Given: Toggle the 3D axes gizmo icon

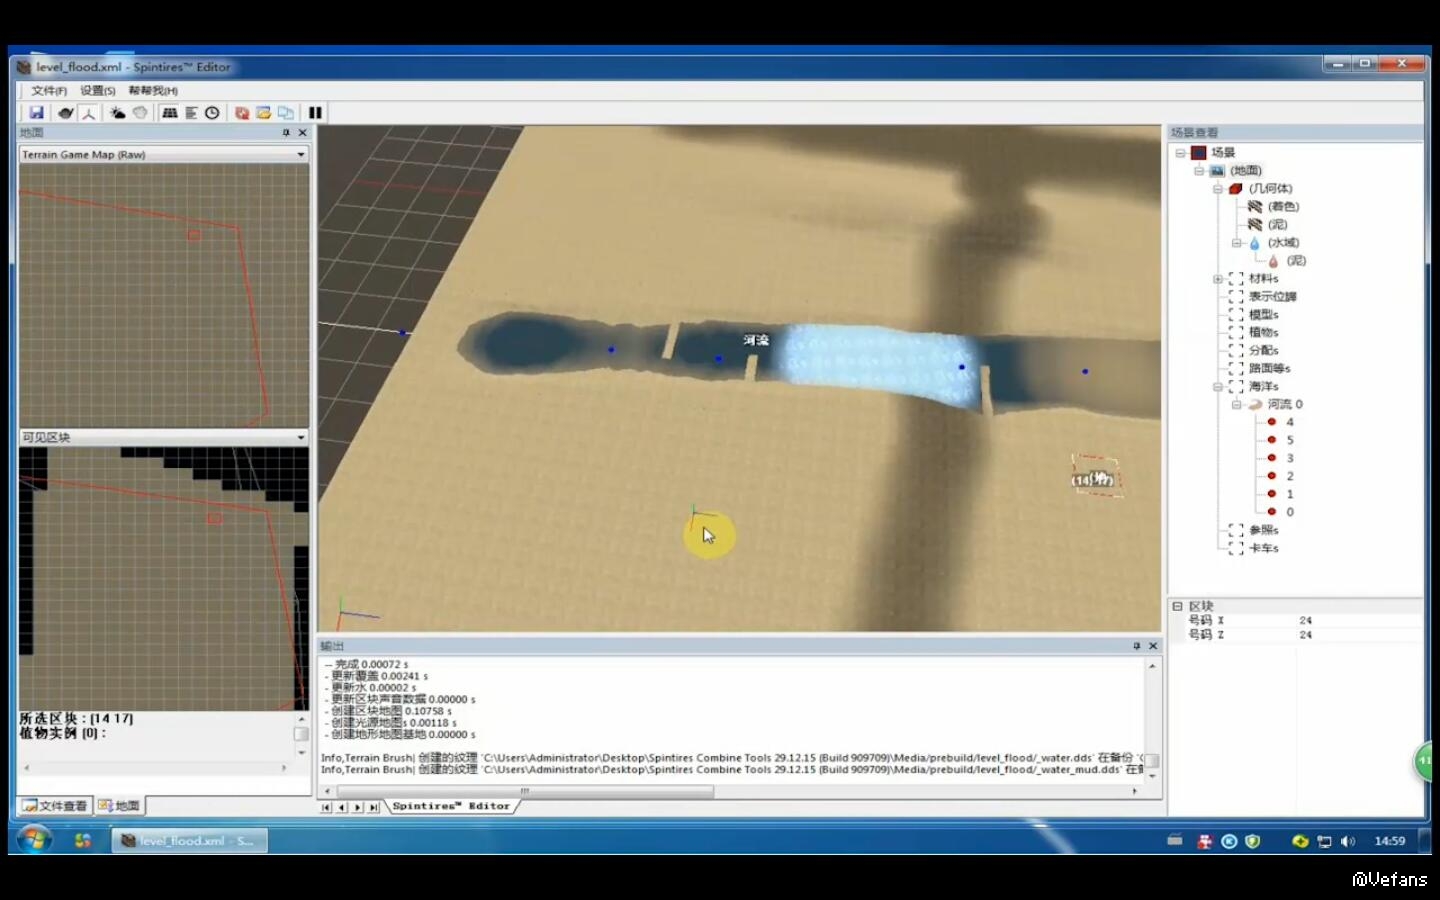Looking at the screenshot, I should click(x=88, y=113).
